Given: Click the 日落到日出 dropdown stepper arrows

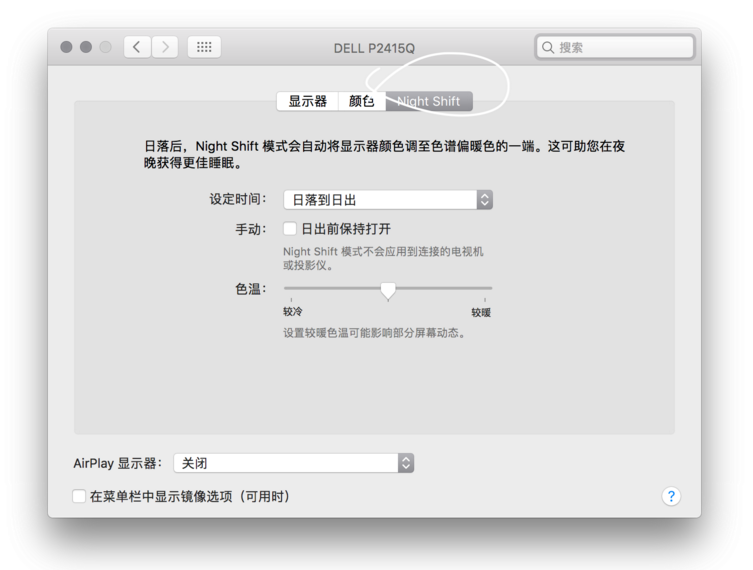Looking at the screenshot, I should [485, 200].
